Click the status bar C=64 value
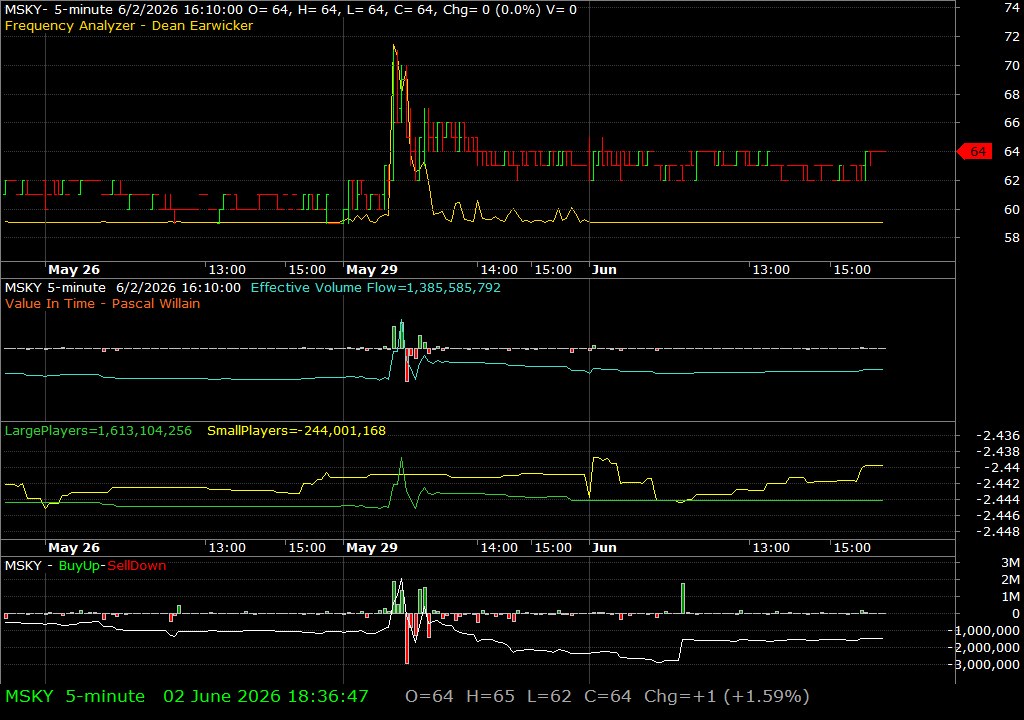 pos(608,696)
